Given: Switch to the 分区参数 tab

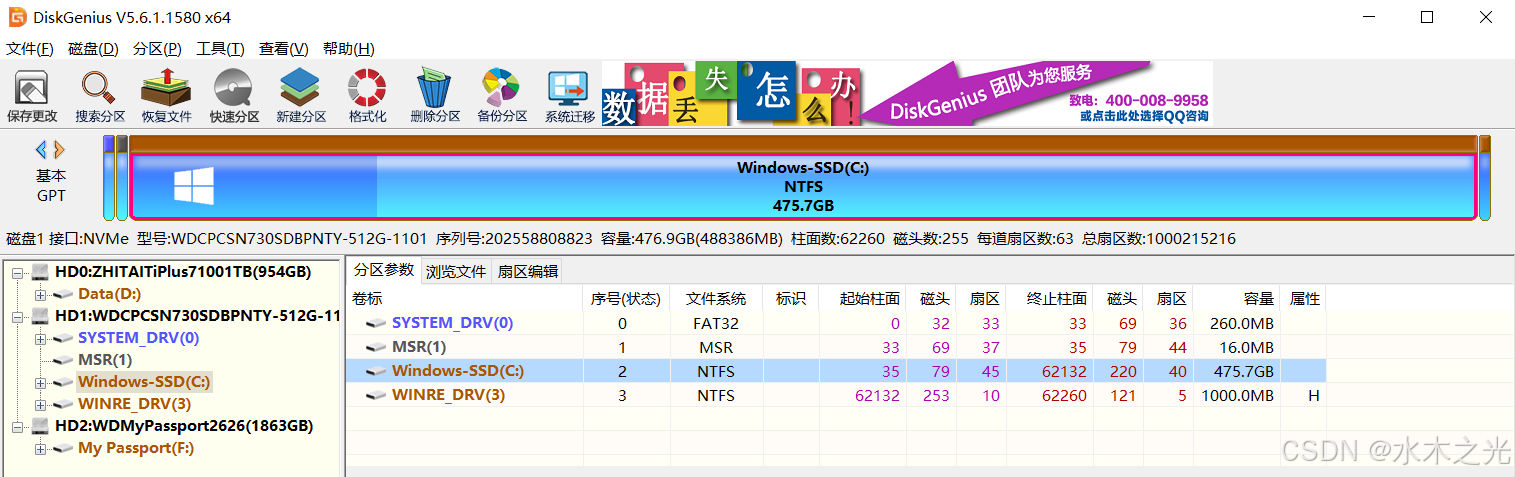Looking at the screenshot, I should point(384,271).
